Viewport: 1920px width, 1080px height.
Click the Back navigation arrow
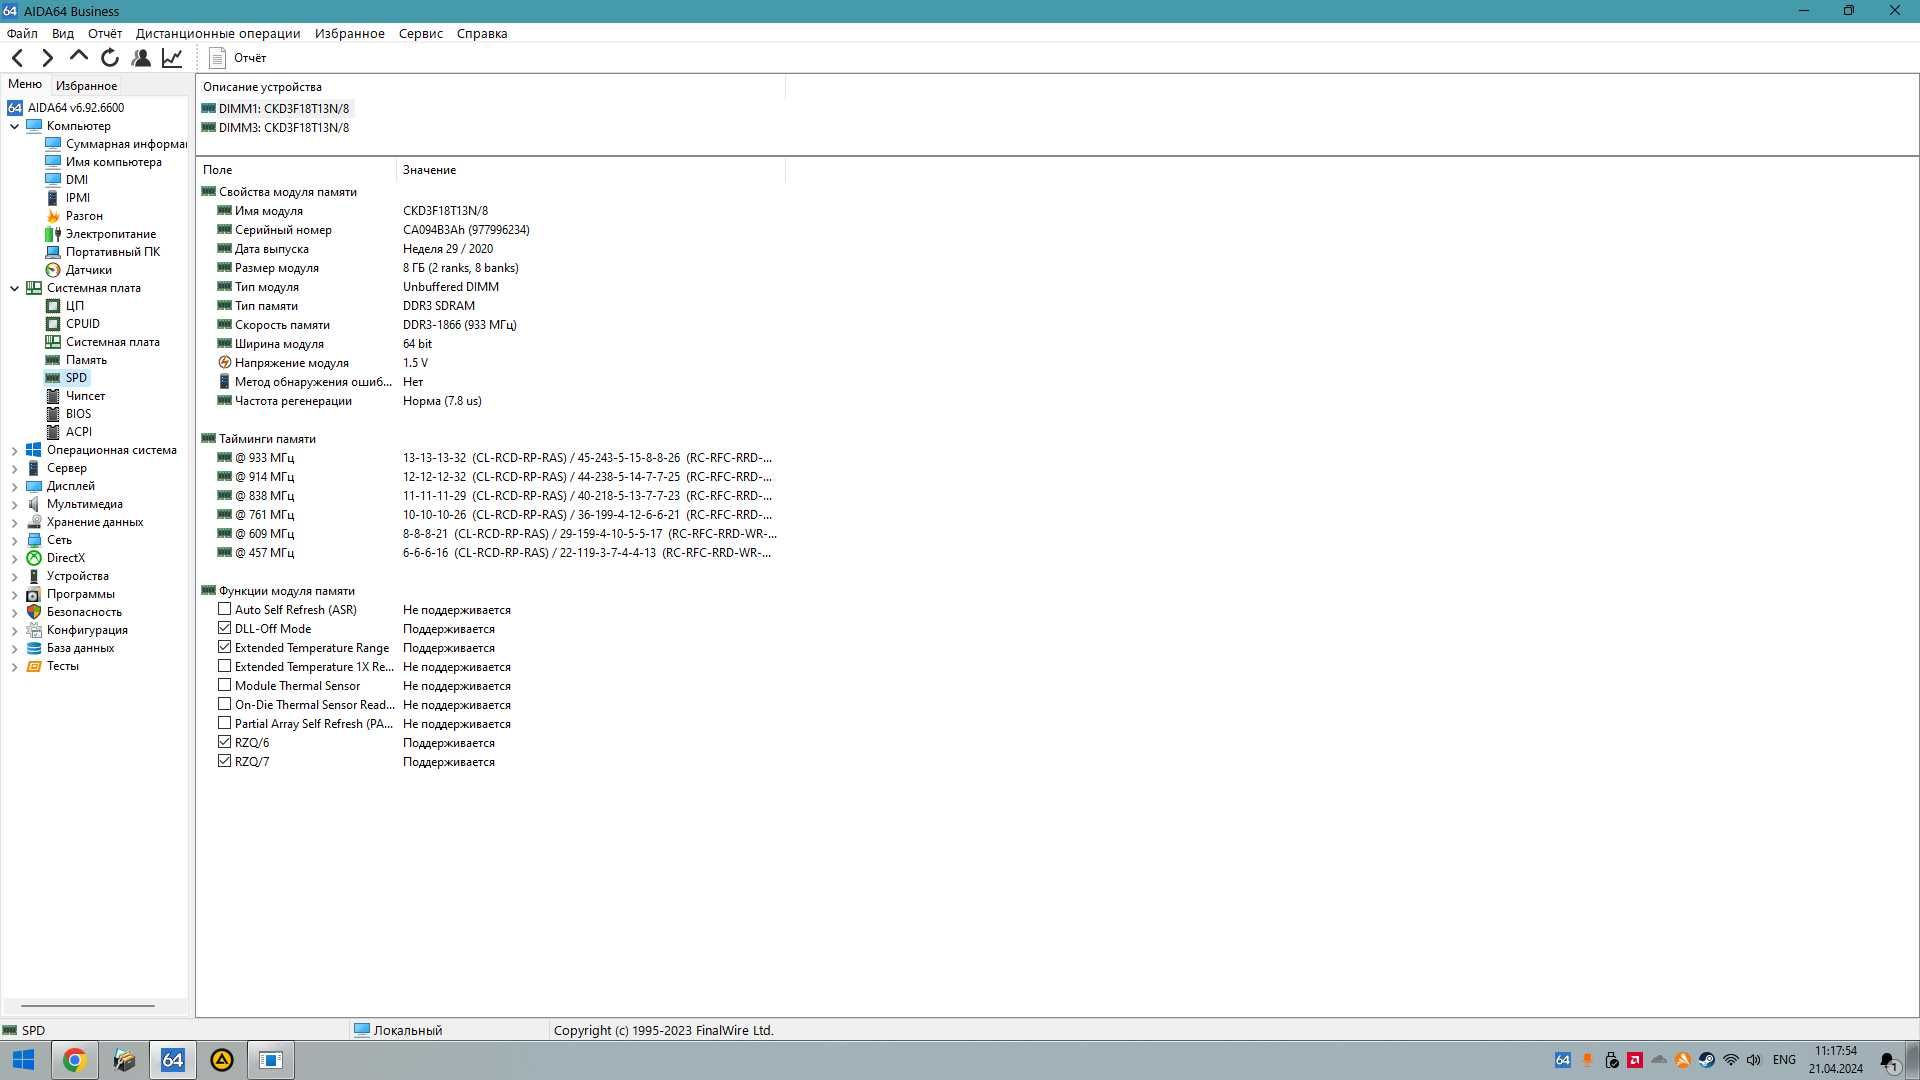coord(17,58)
